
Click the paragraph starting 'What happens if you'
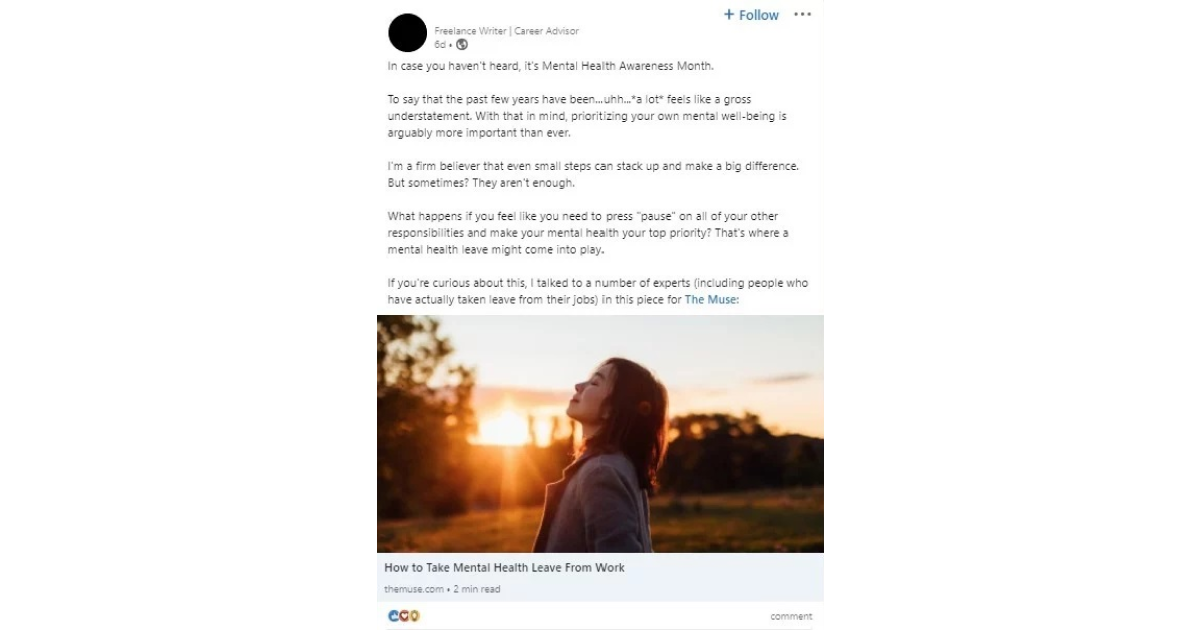click(x=587, y=233)
